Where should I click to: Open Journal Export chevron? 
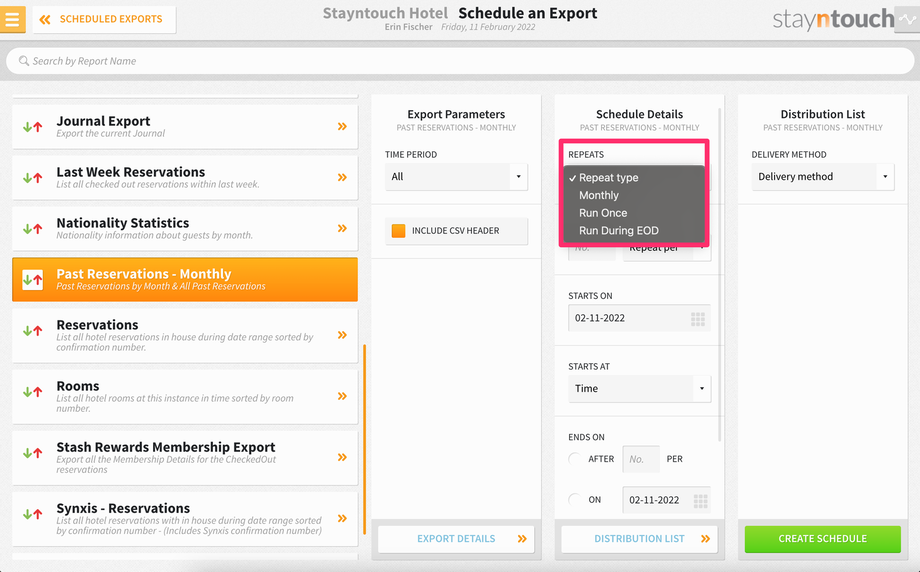tap(342, 126)
